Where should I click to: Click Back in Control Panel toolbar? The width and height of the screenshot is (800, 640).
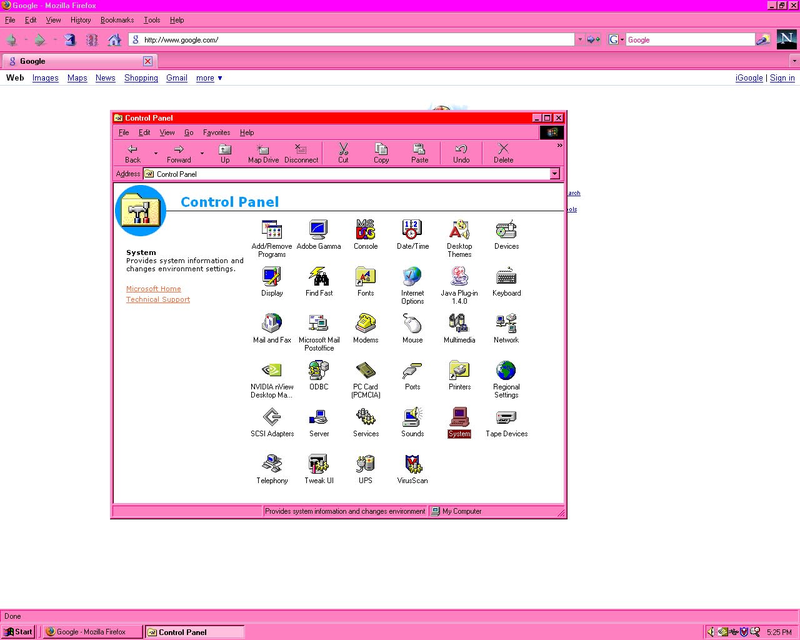(133, 153)
